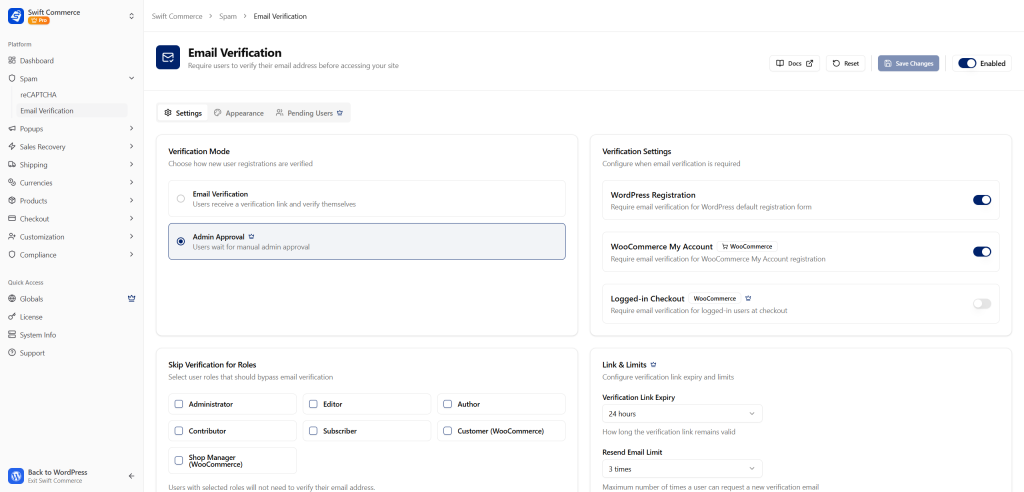This screenshot has height=492, width=1024.
Task: Click the Reset button
Action: [x=846, y=63]
